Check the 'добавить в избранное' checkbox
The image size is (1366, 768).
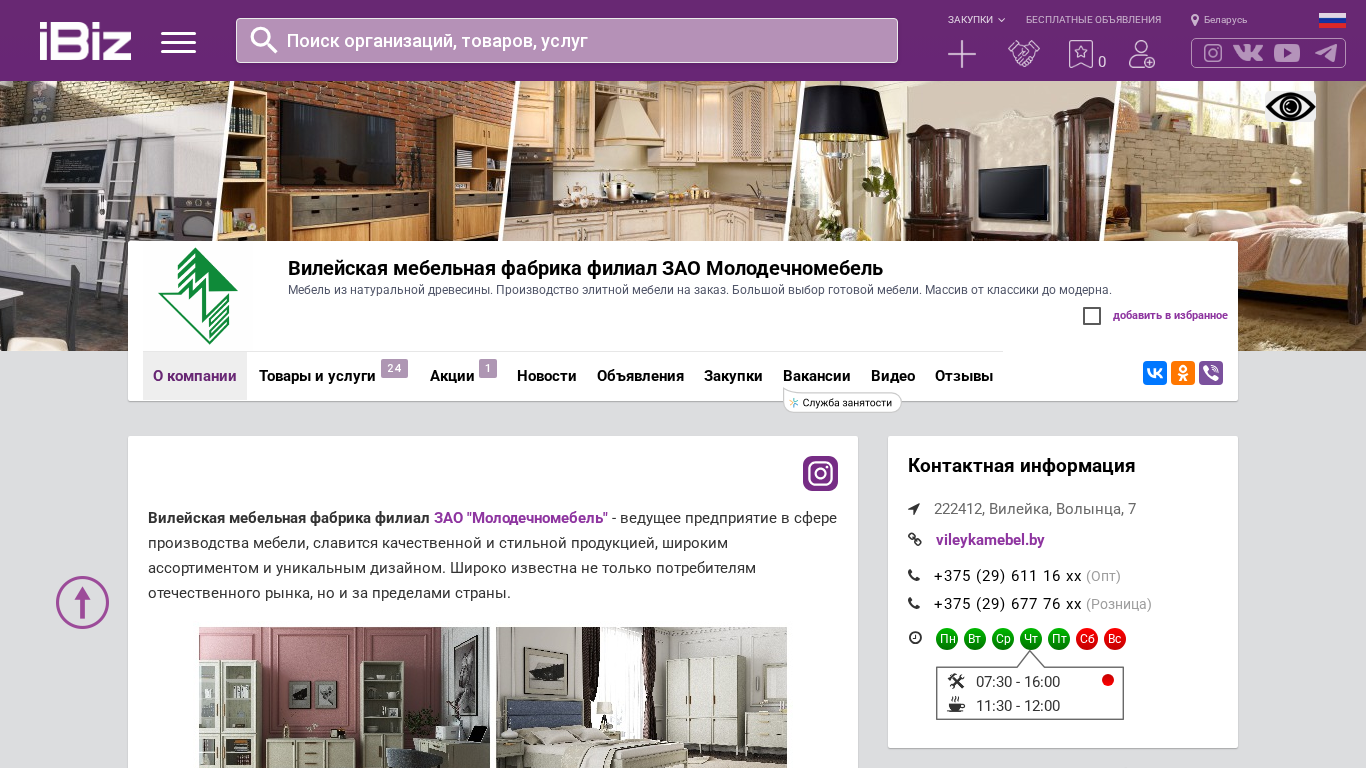(1092, 316)
